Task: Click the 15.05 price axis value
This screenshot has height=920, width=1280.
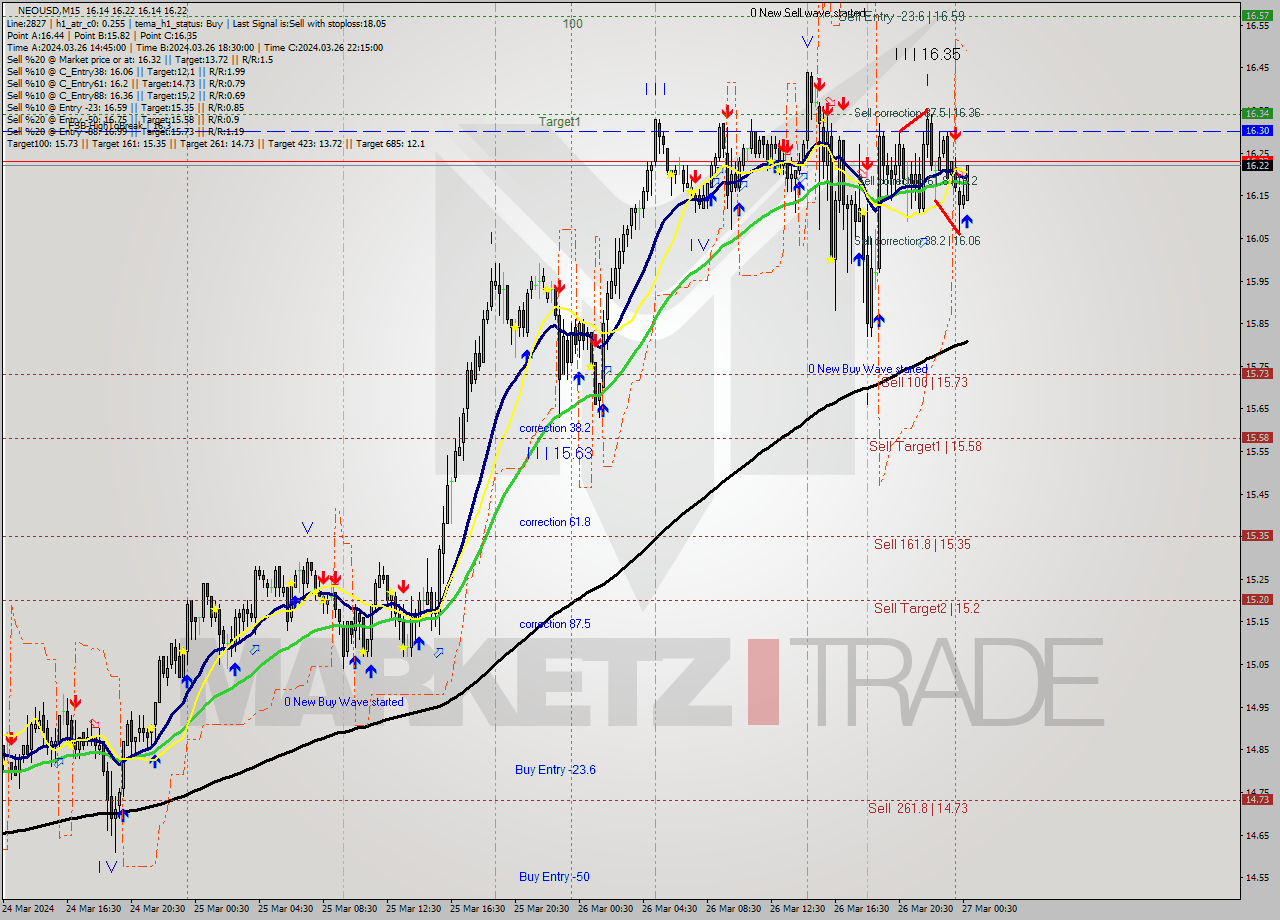Action: coord(1256,664)
